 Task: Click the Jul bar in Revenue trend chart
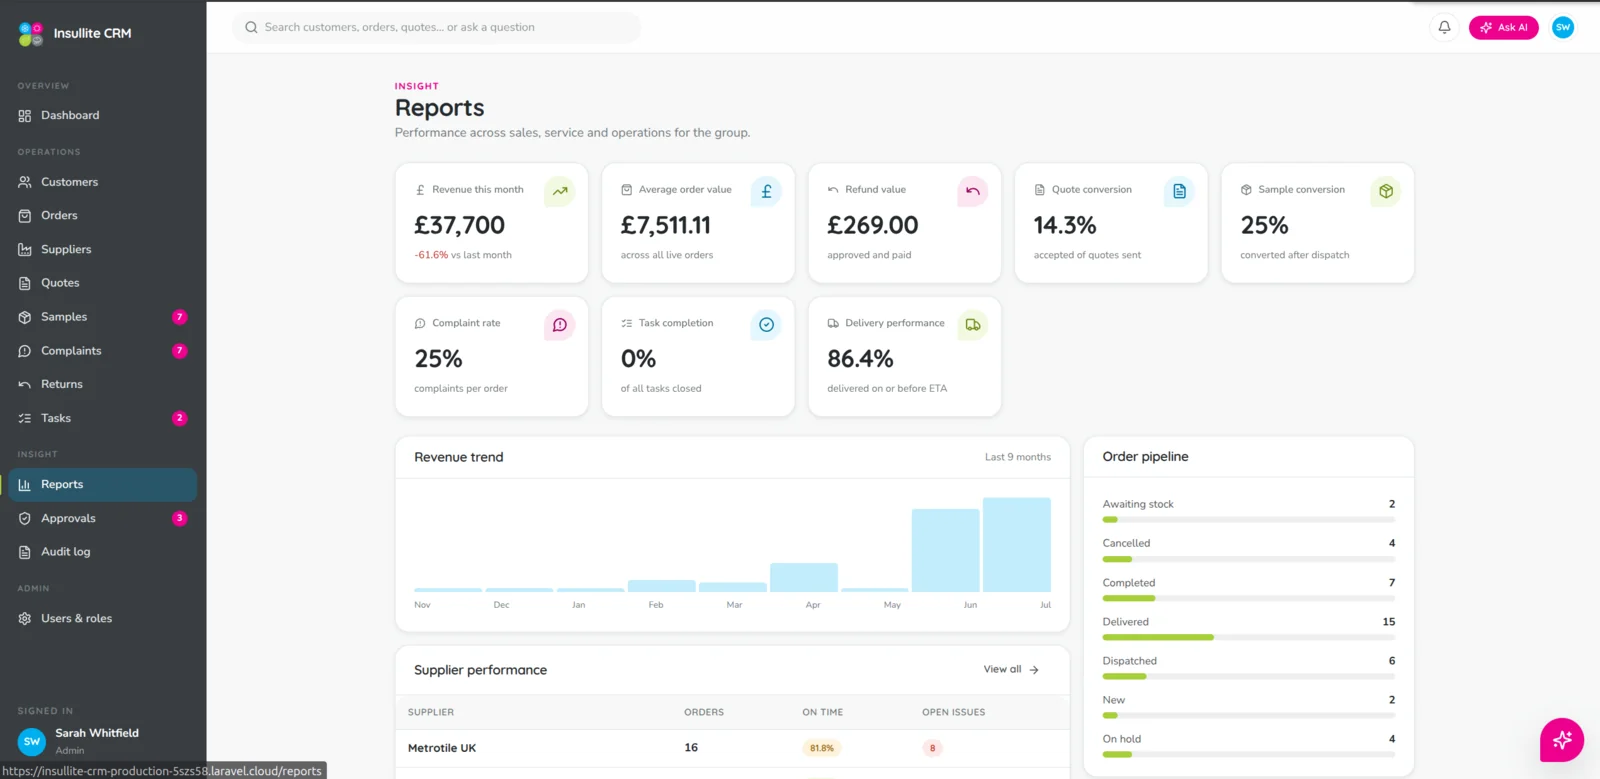tap(1017, 545)
